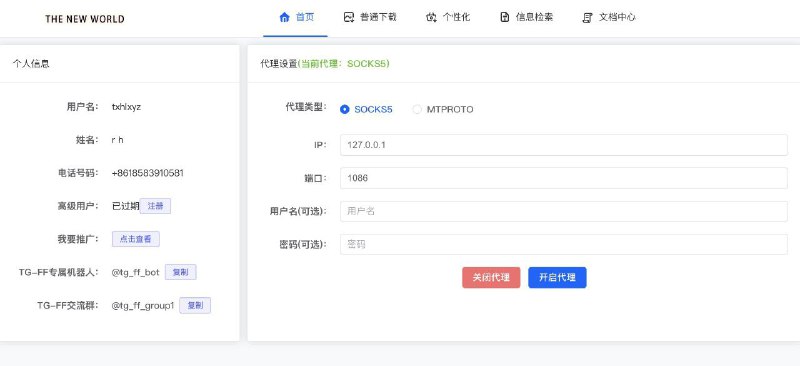This screenshot has height=366, width=800.
Task: Click the 文档中心 scroll document icon
Action: point(587,18)
